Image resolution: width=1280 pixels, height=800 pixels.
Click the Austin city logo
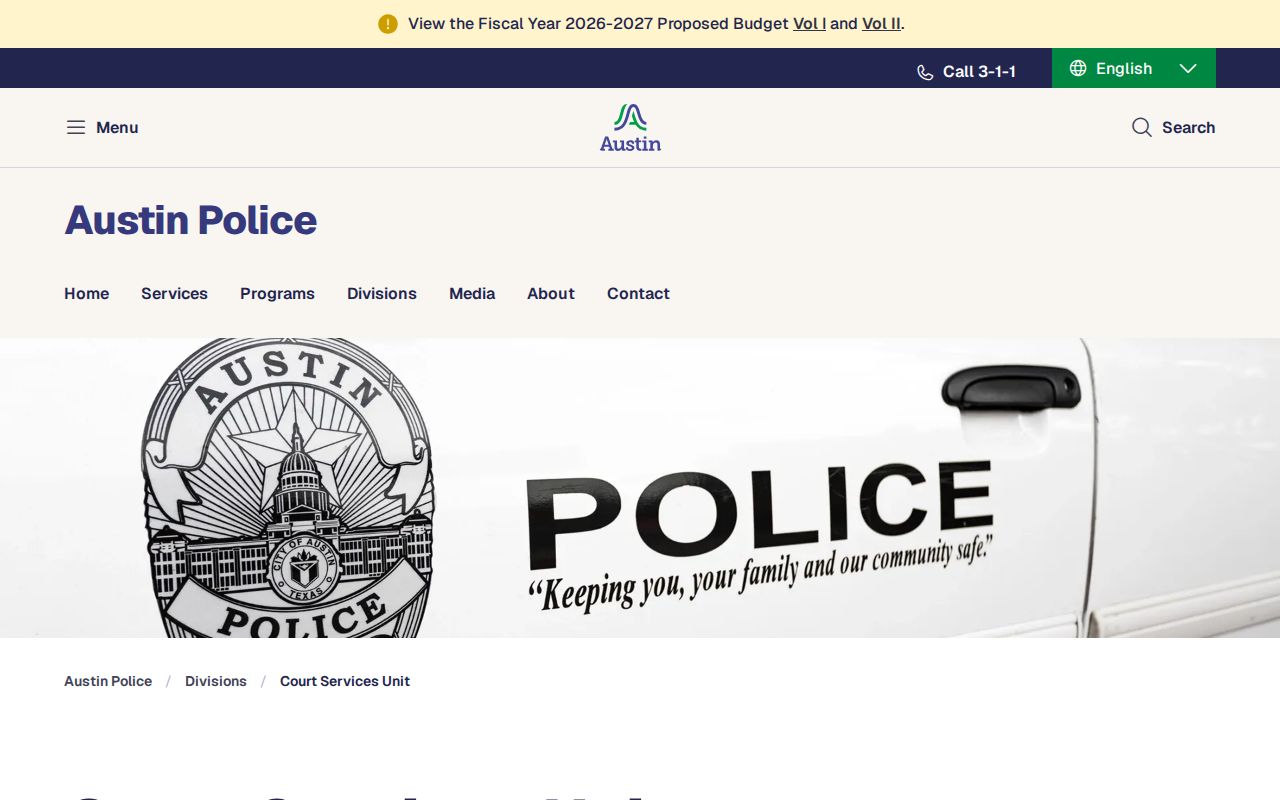pyautogui.click(x=630, y=128)
